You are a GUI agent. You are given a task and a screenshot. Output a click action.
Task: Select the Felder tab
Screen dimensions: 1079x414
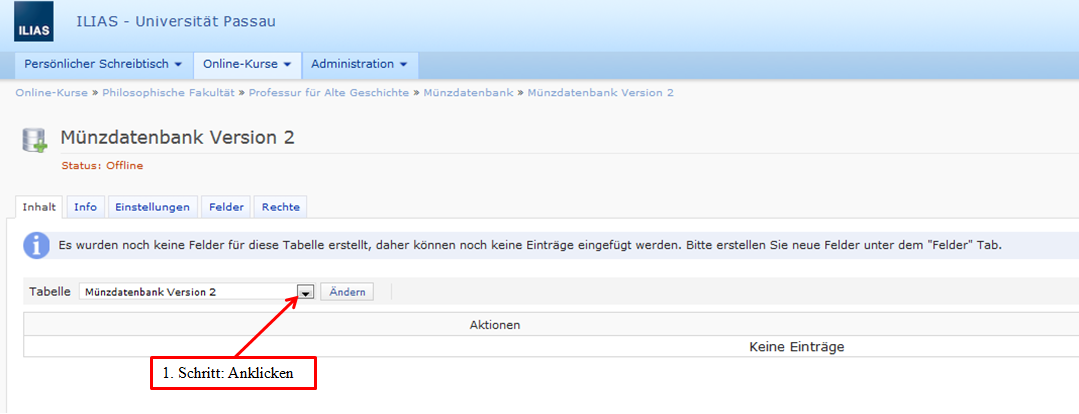click(x=226, y=207)
